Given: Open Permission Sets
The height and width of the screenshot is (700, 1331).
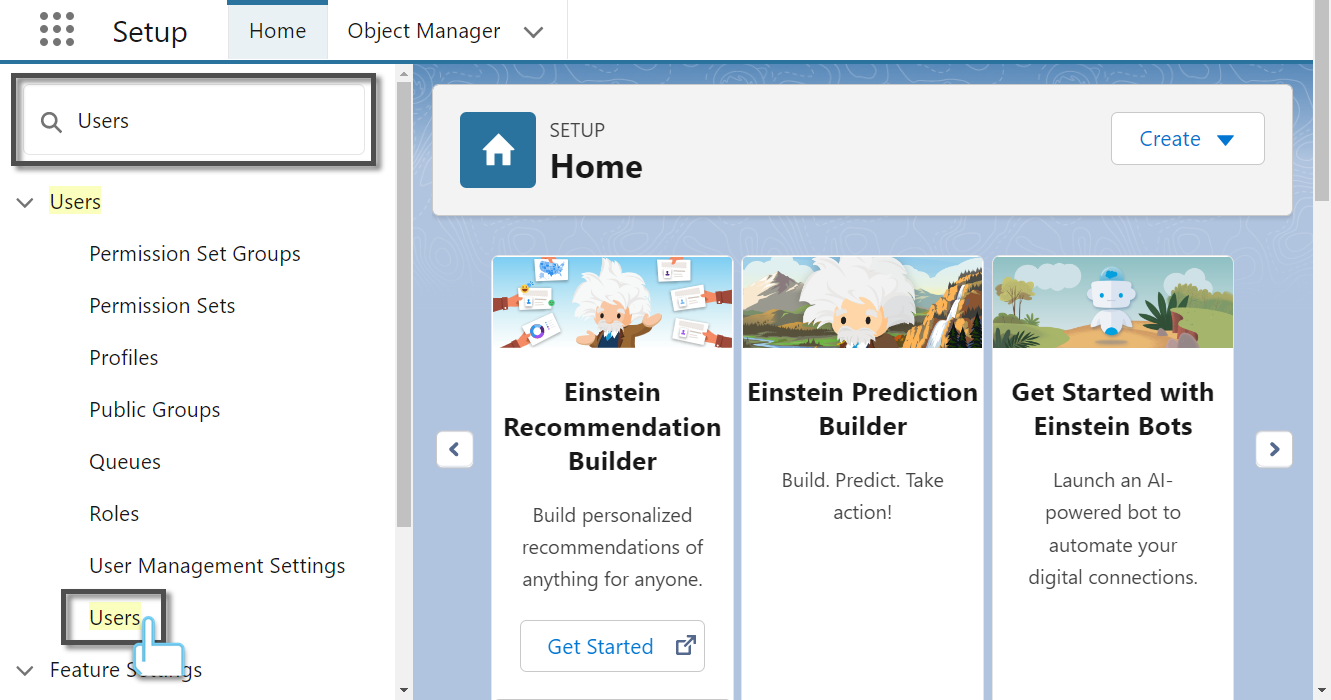Looking at the screenshot, I should [x=162, y=306].
